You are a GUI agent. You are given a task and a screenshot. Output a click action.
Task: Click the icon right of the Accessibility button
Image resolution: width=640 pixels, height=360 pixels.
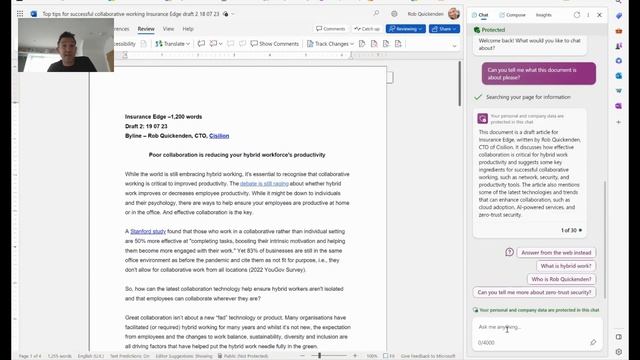click(144, 44)
